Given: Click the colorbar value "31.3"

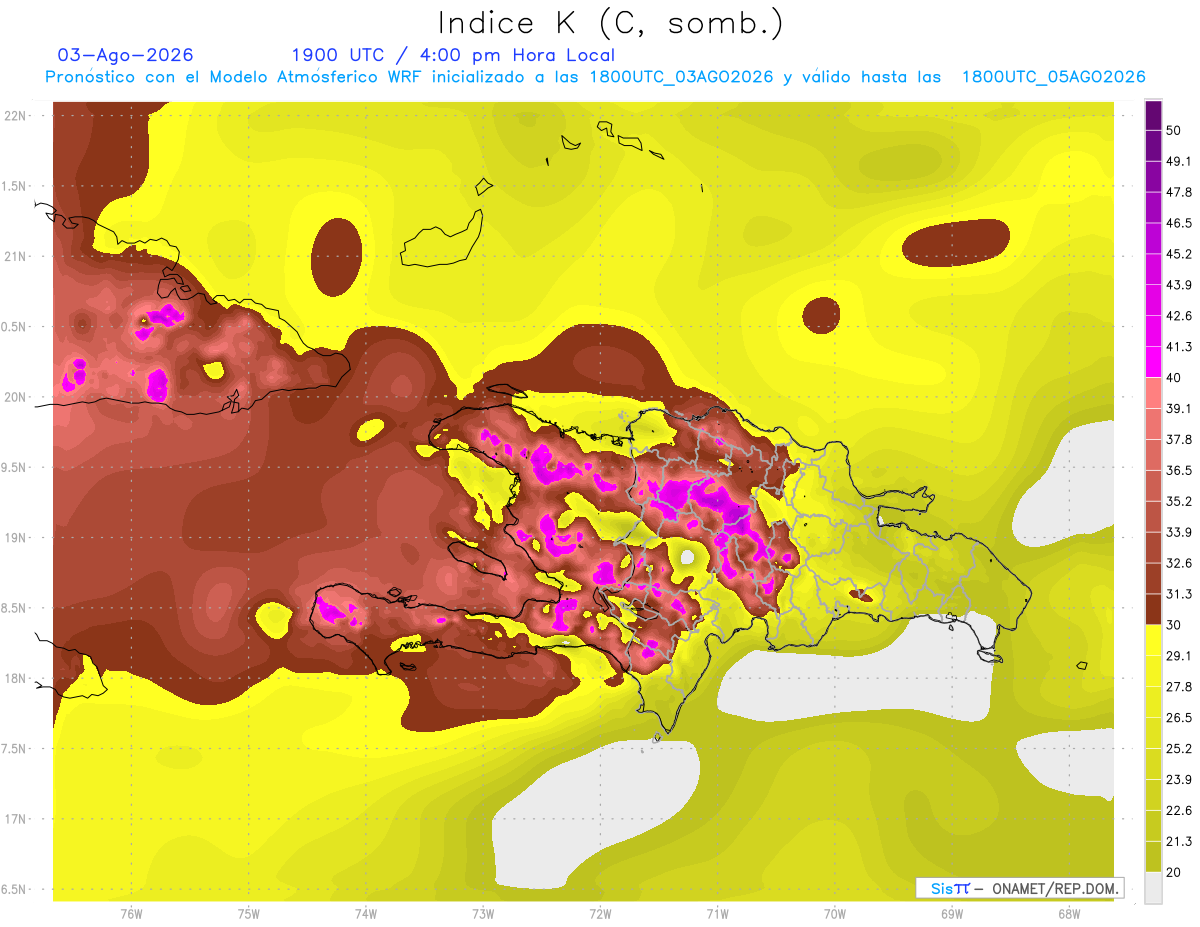Looking at the screenshot, I should coord(1178,594).
